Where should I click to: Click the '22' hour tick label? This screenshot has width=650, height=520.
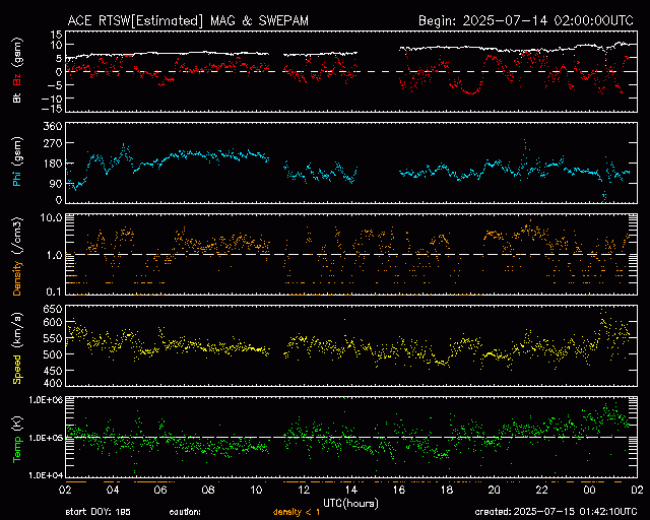coord(542,490)
